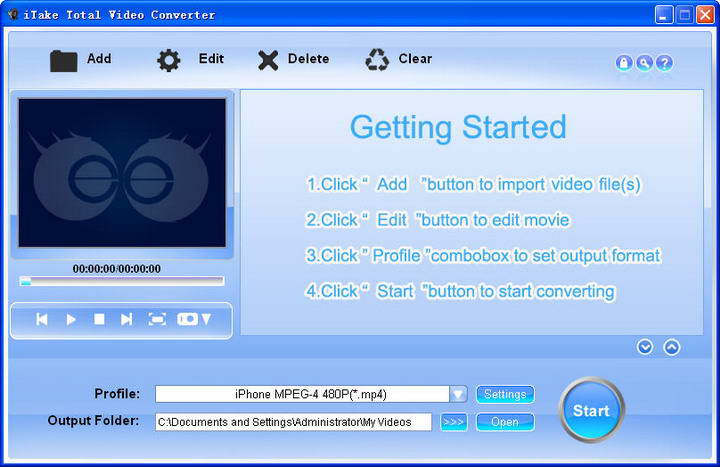Click the video preview screen
This screenshot has height=467, width=720.
[x=122, y=173]
